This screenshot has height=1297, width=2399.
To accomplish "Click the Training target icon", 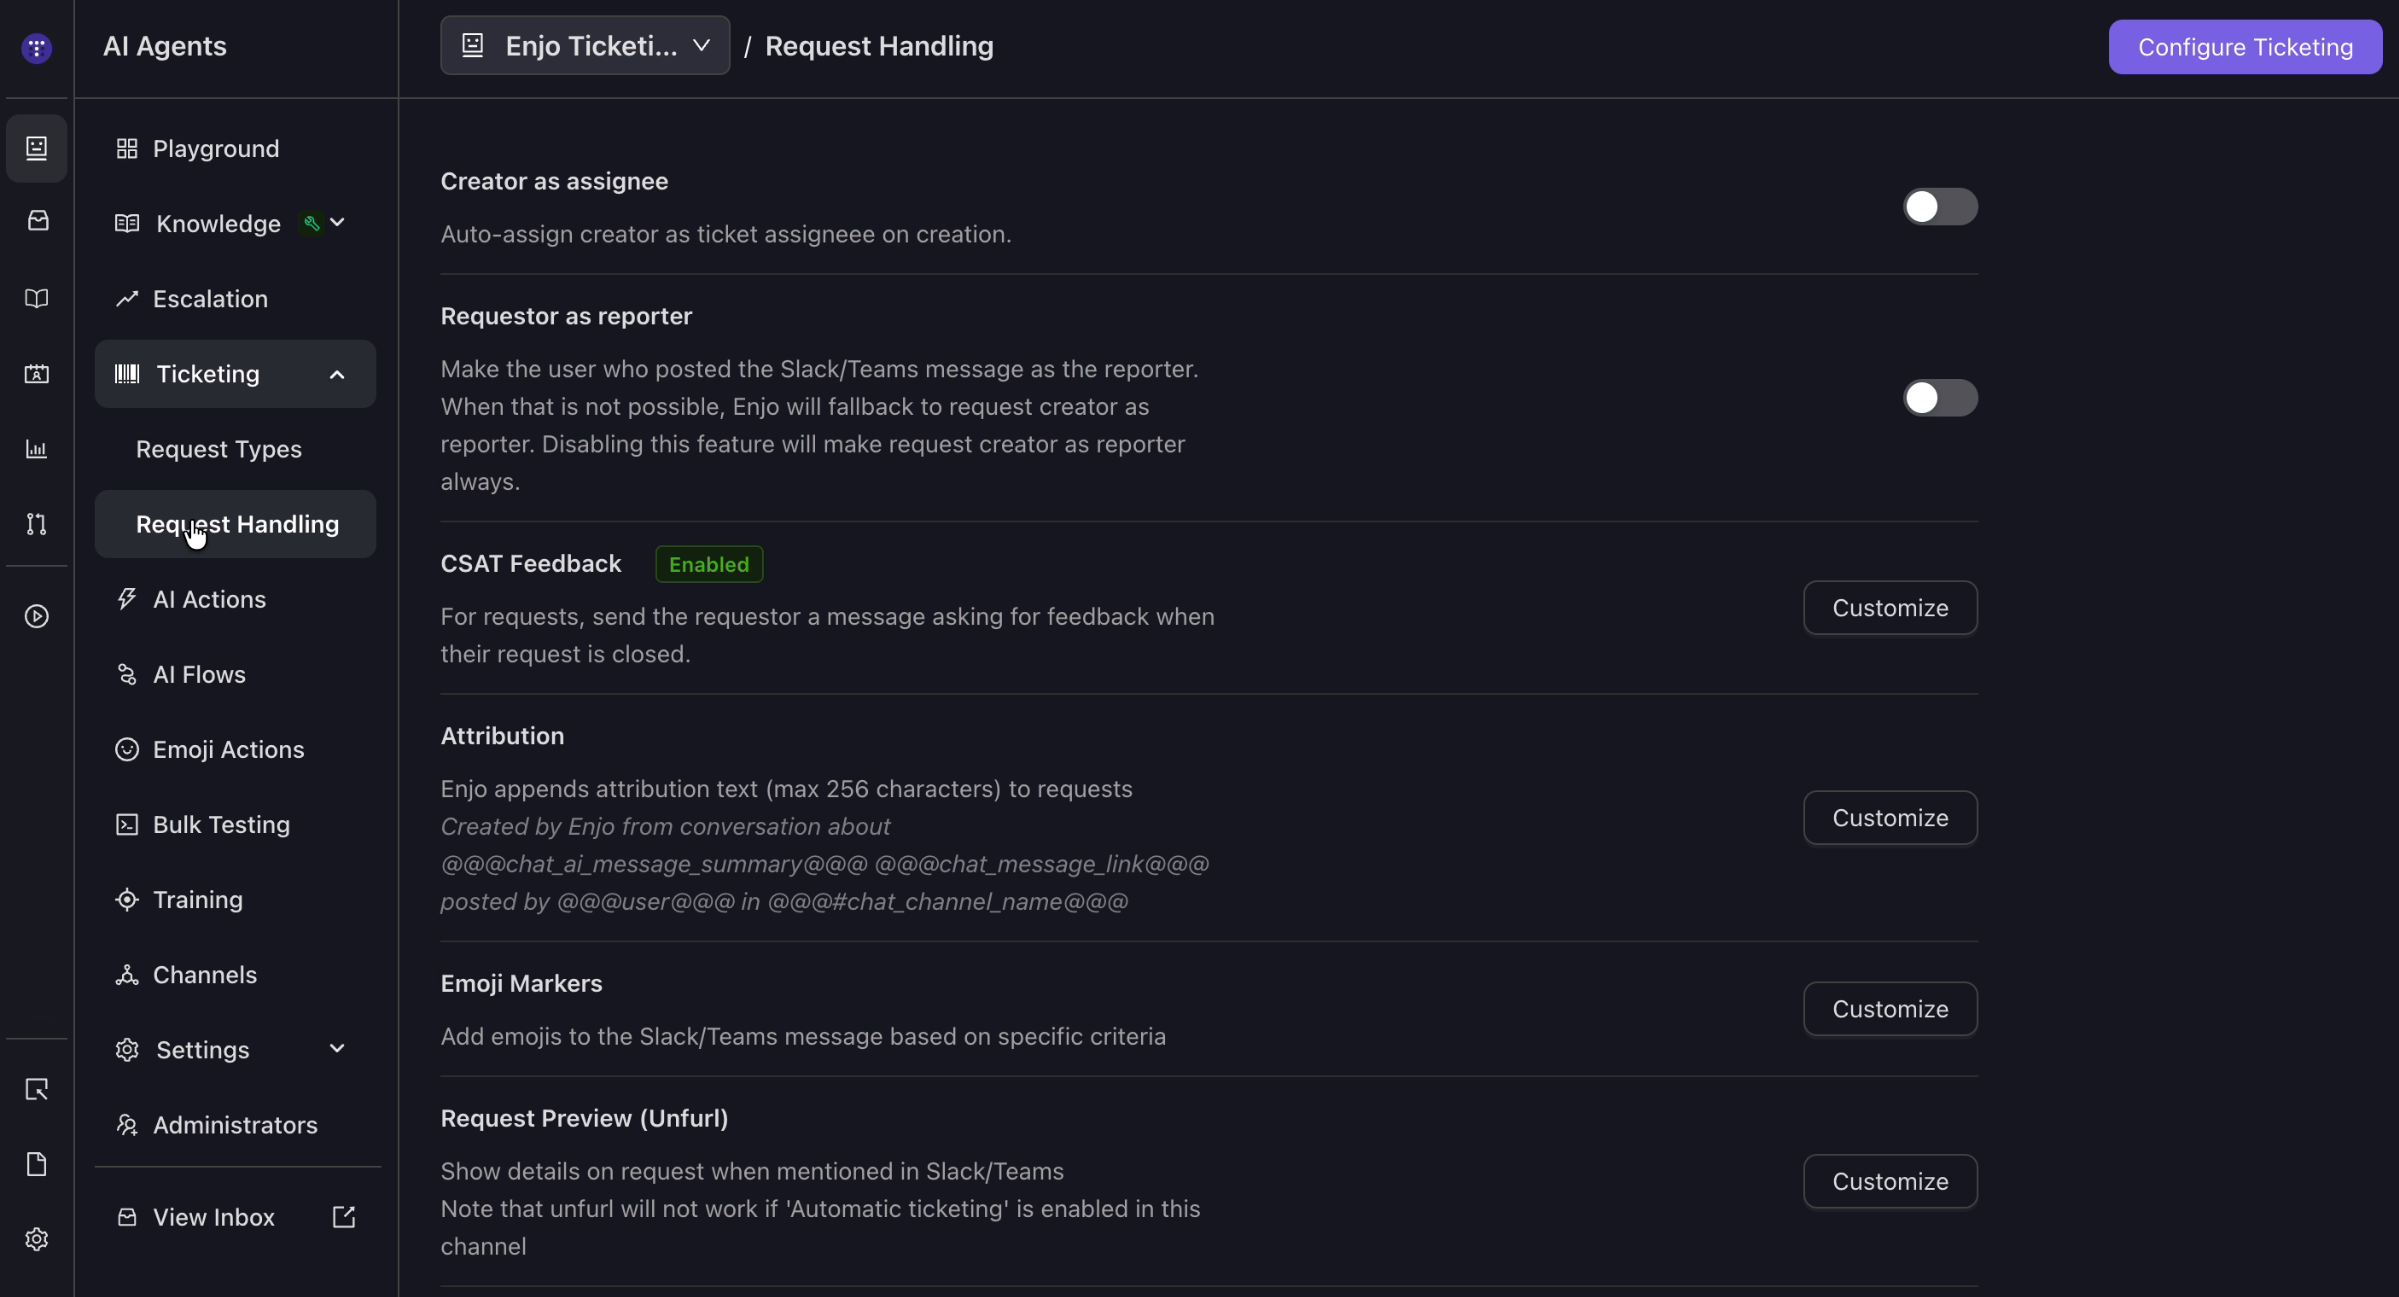I will (x=127, y=899).
